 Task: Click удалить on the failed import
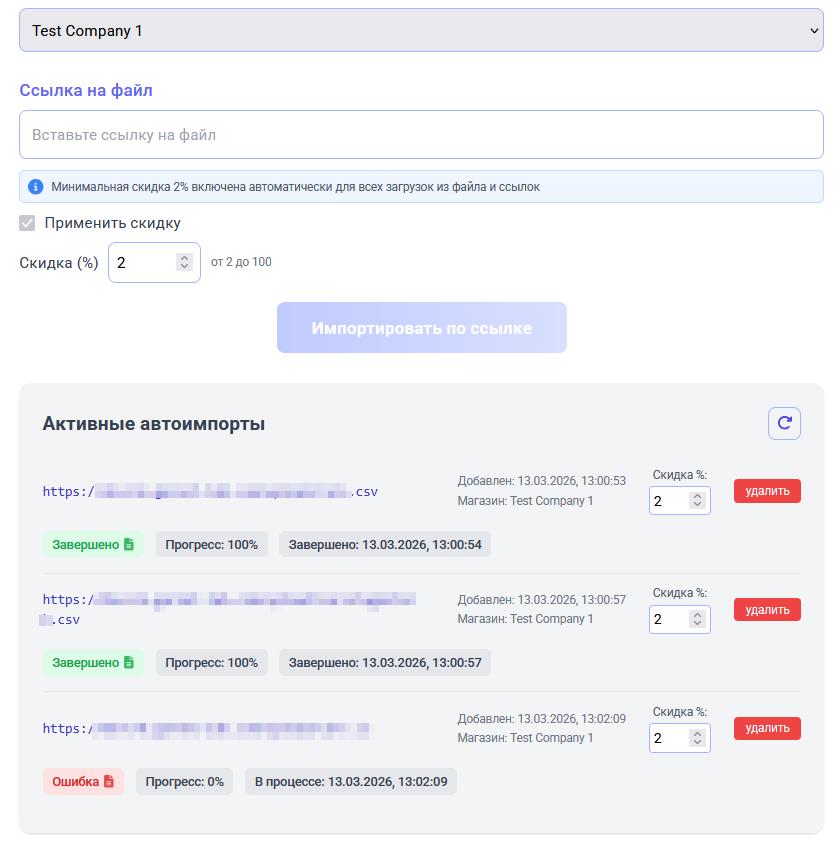tap(767, 728)
